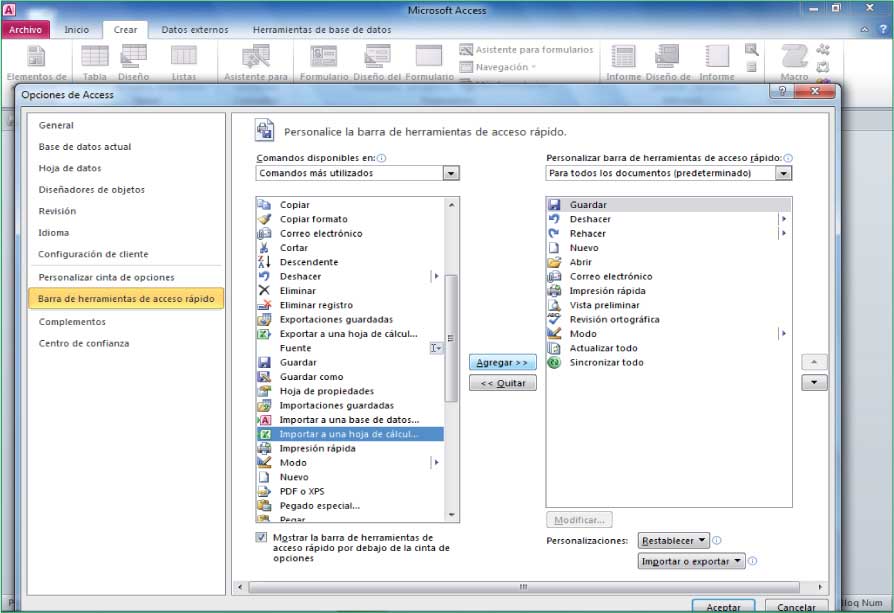Click the commands list vertical scrollbar thumb
The width and height of the screenshot is (894, 613).
coord(451,338)
